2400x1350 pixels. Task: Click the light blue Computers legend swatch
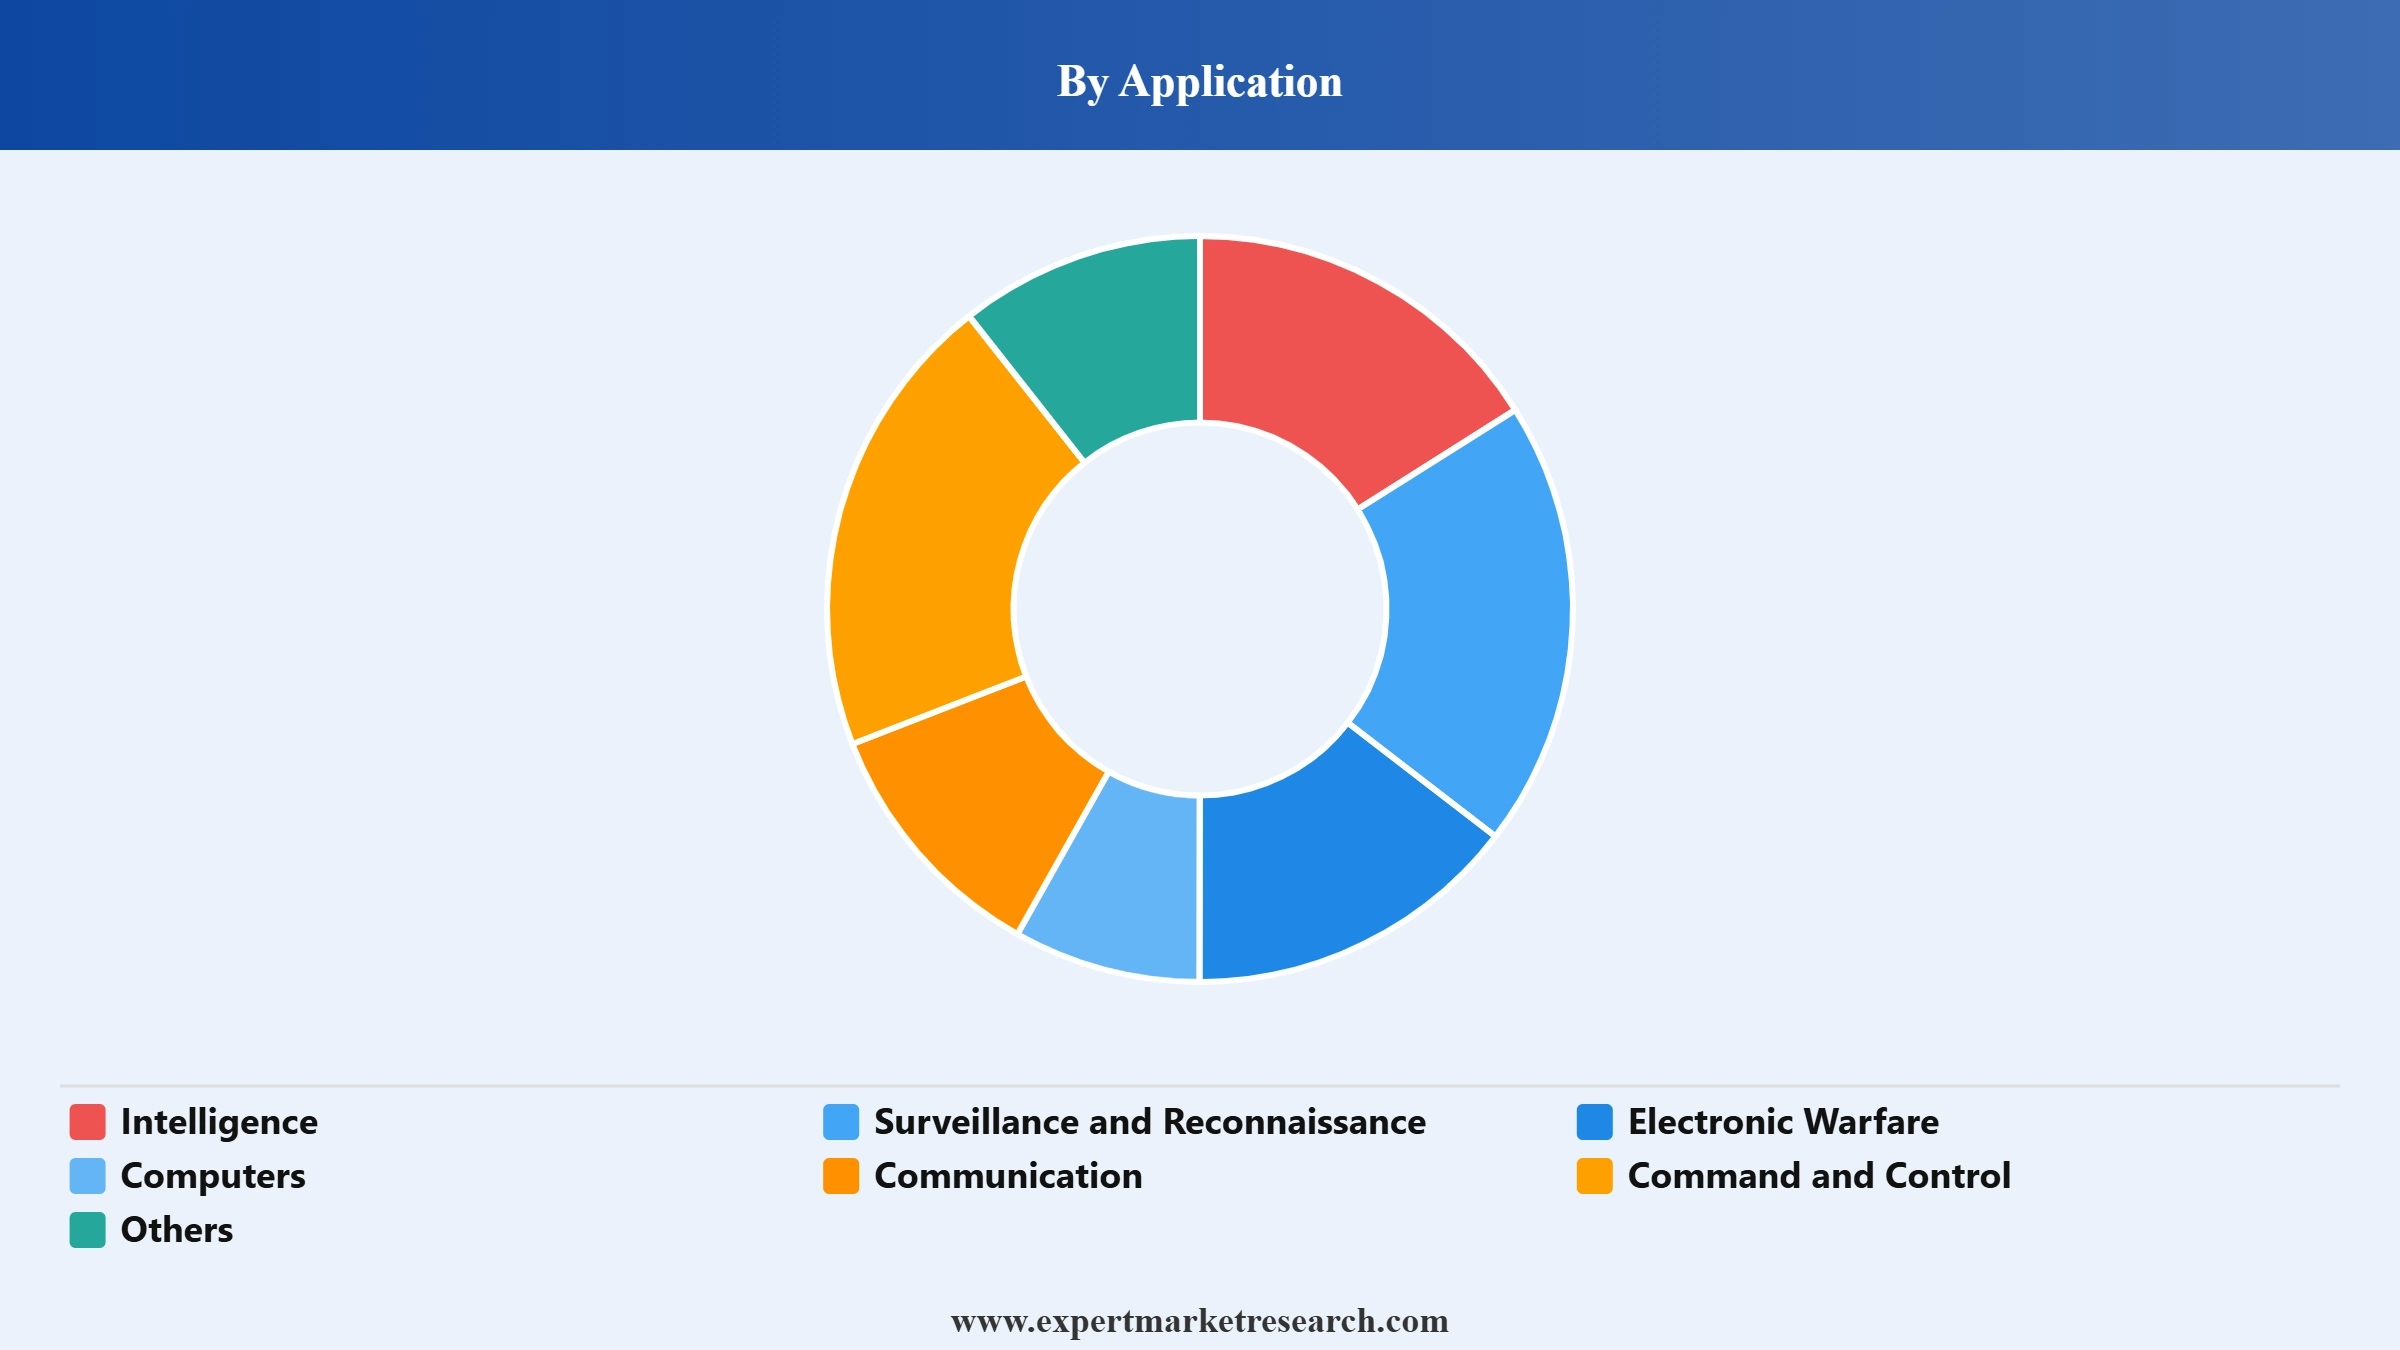coord(87,1176)
